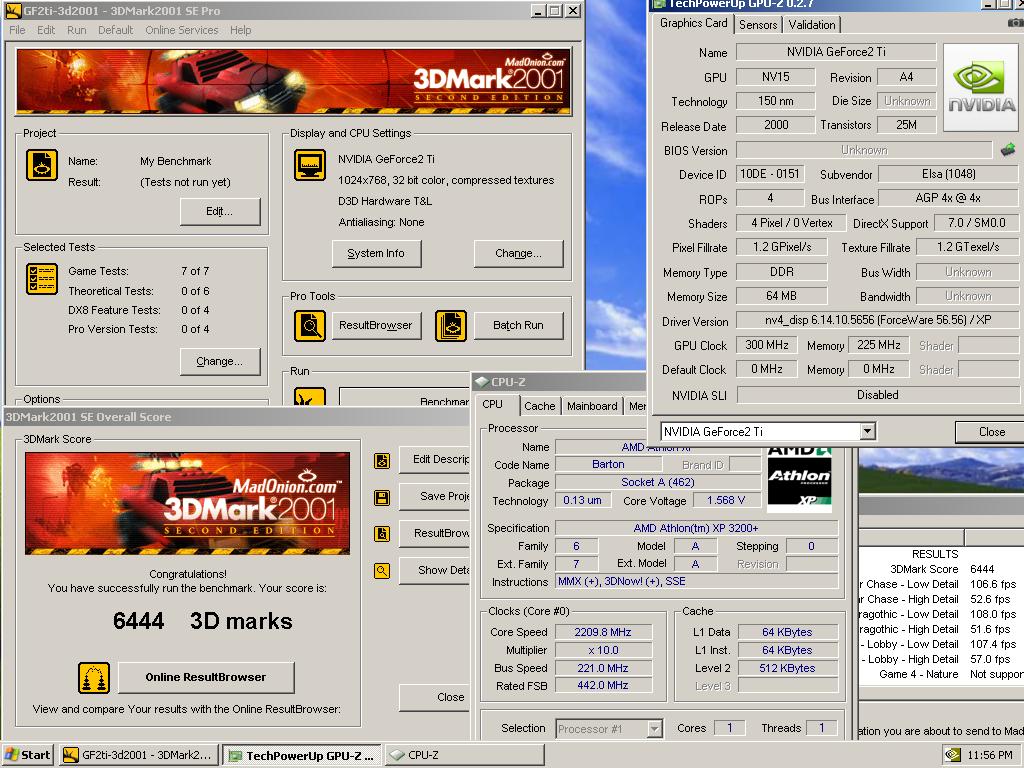Select the CPU tab in CPU-Z
The image size is (1024, 768).
tap(493, 404)
